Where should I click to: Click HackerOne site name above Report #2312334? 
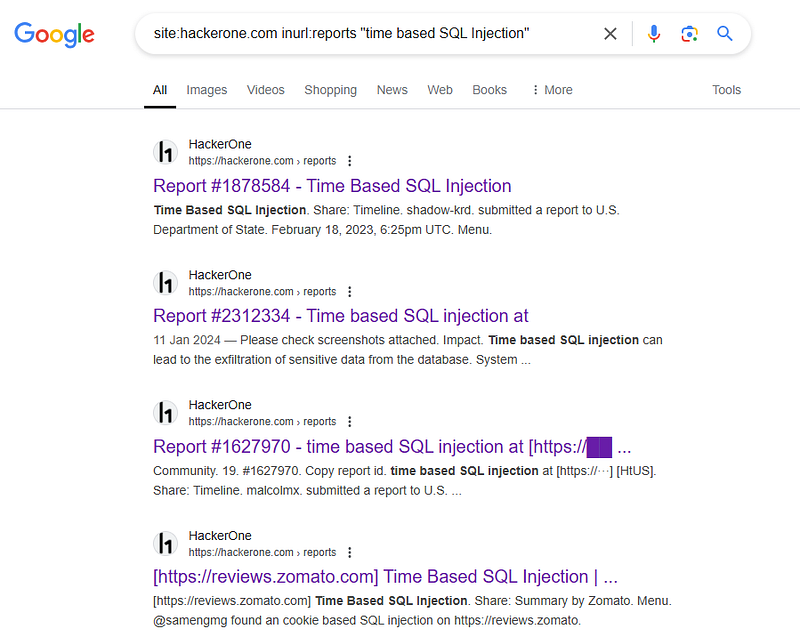(220, 275)
